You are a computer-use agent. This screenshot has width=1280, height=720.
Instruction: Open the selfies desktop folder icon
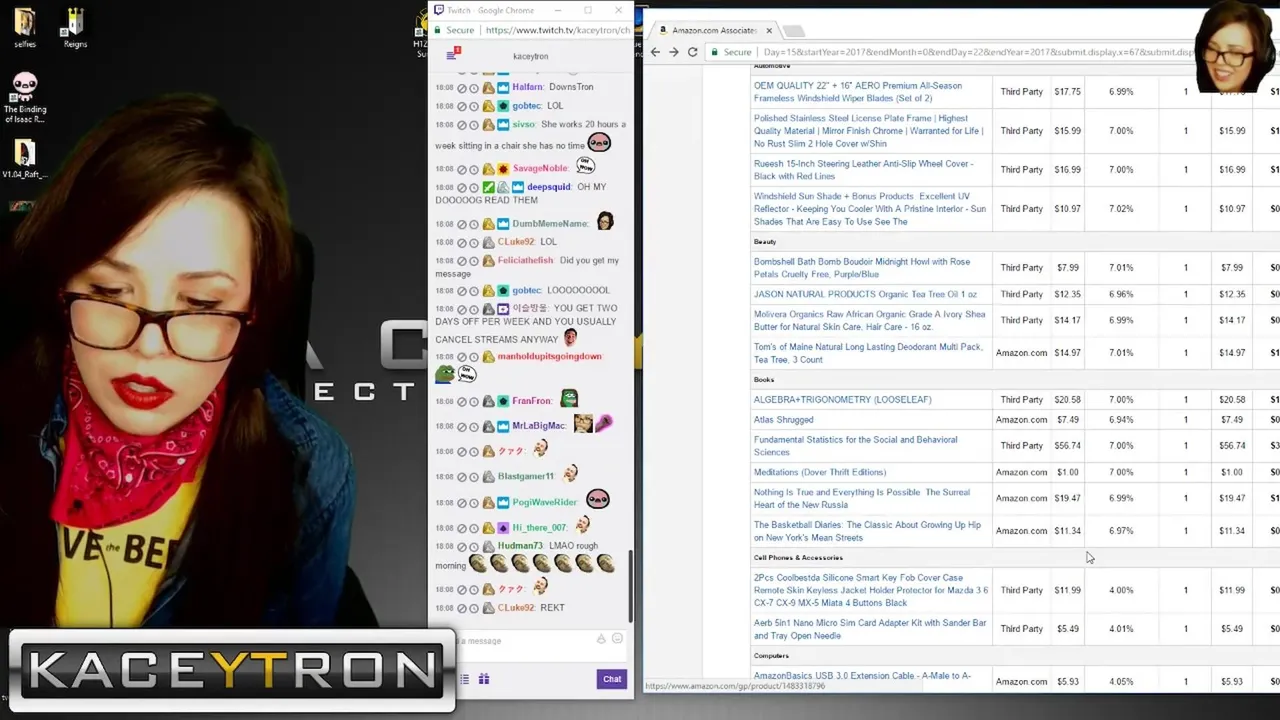pyautogui.click(x=25, y=27)
